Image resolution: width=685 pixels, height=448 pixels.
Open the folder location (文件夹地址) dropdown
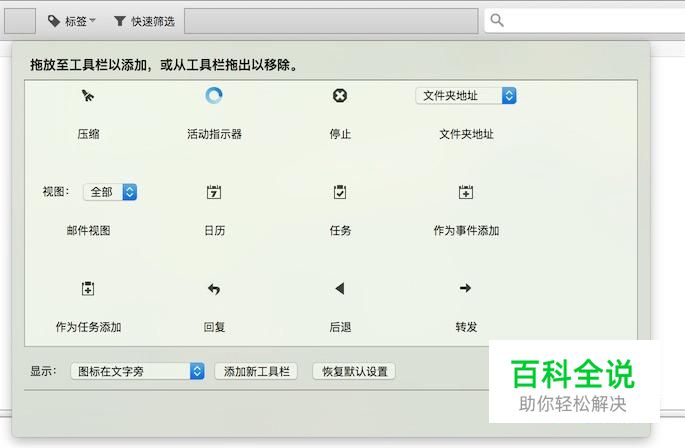coord(466,96)
